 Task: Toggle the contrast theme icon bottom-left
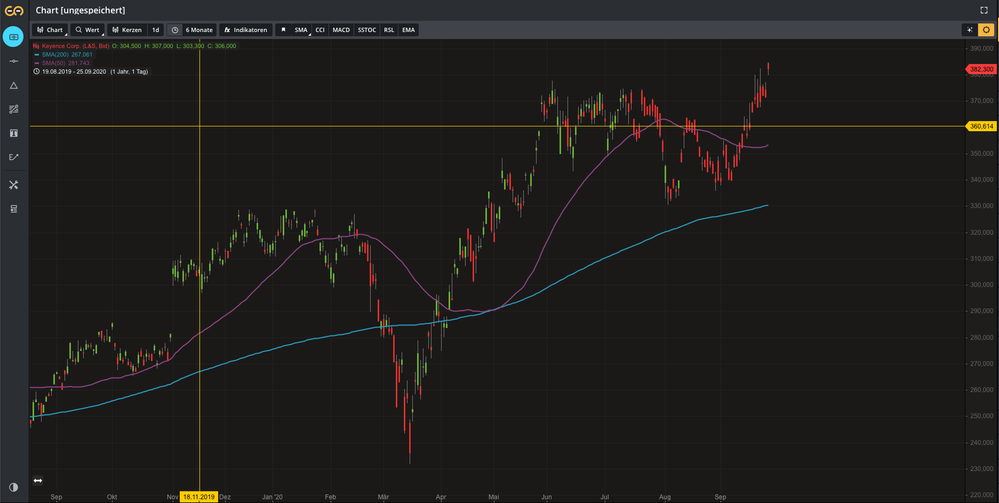(x=14, y=486)
